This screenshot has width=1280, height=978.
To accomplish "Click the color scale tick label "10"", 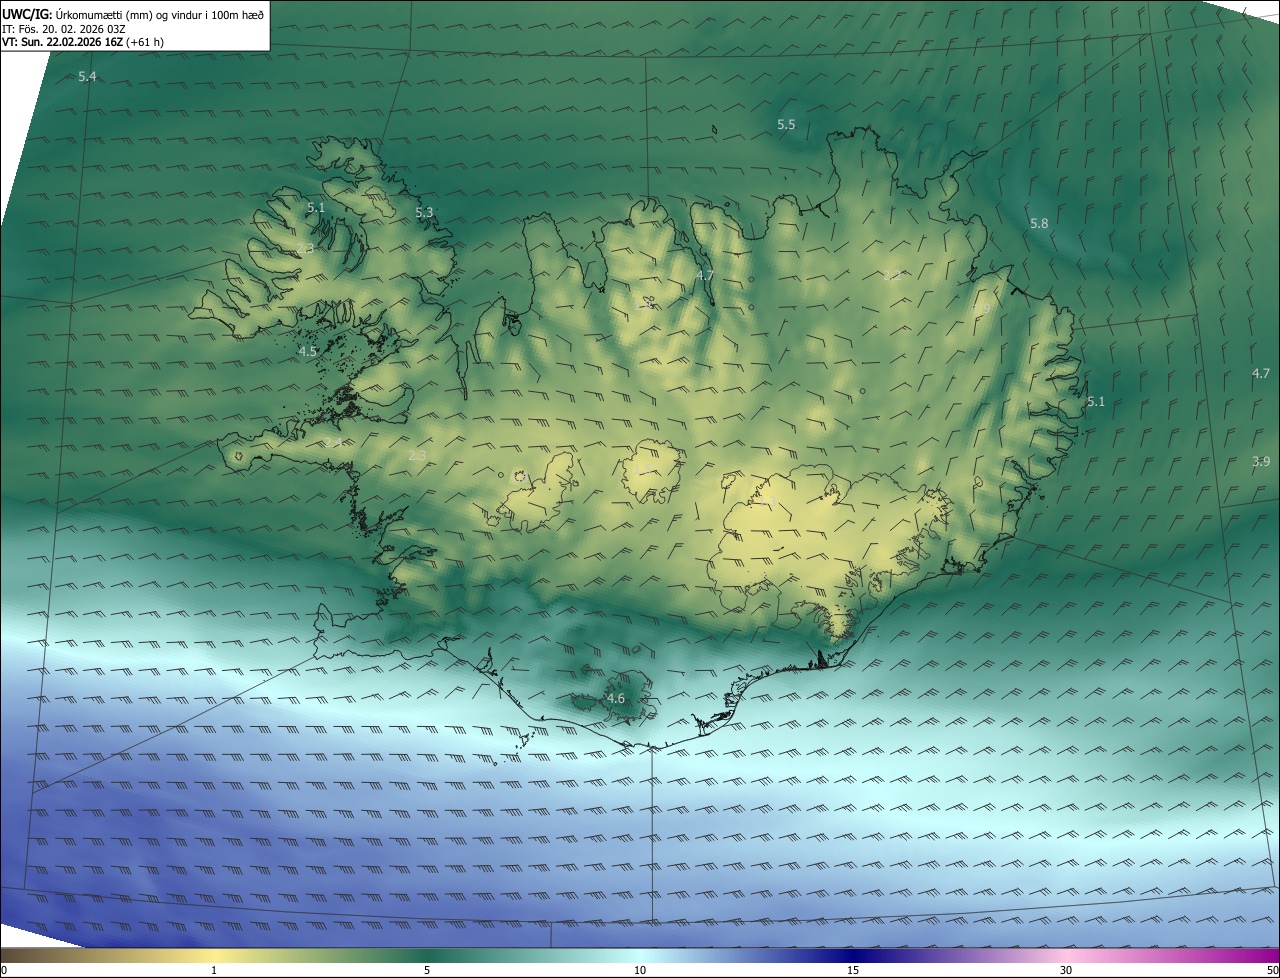I will pyautogui.click(x=640, y=970).
